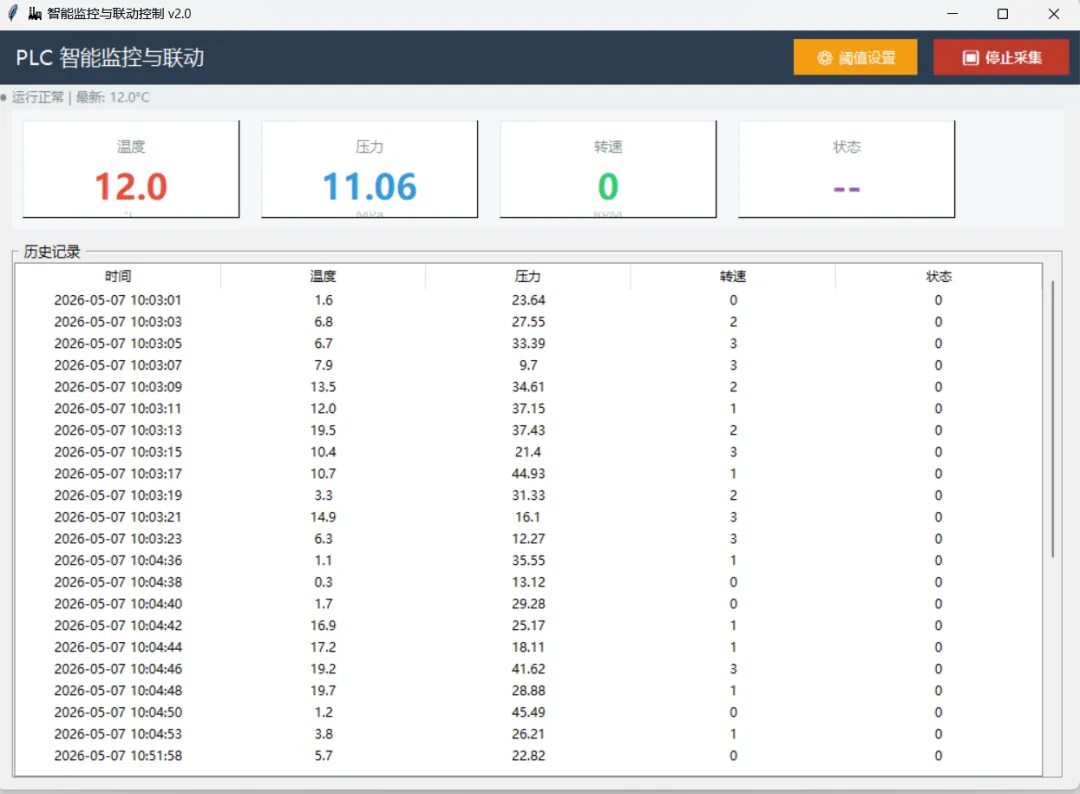This screenshot has width=1080, height=794.
Task: Select row 2026-05-07 10:04:48
Action: [528, 691]
